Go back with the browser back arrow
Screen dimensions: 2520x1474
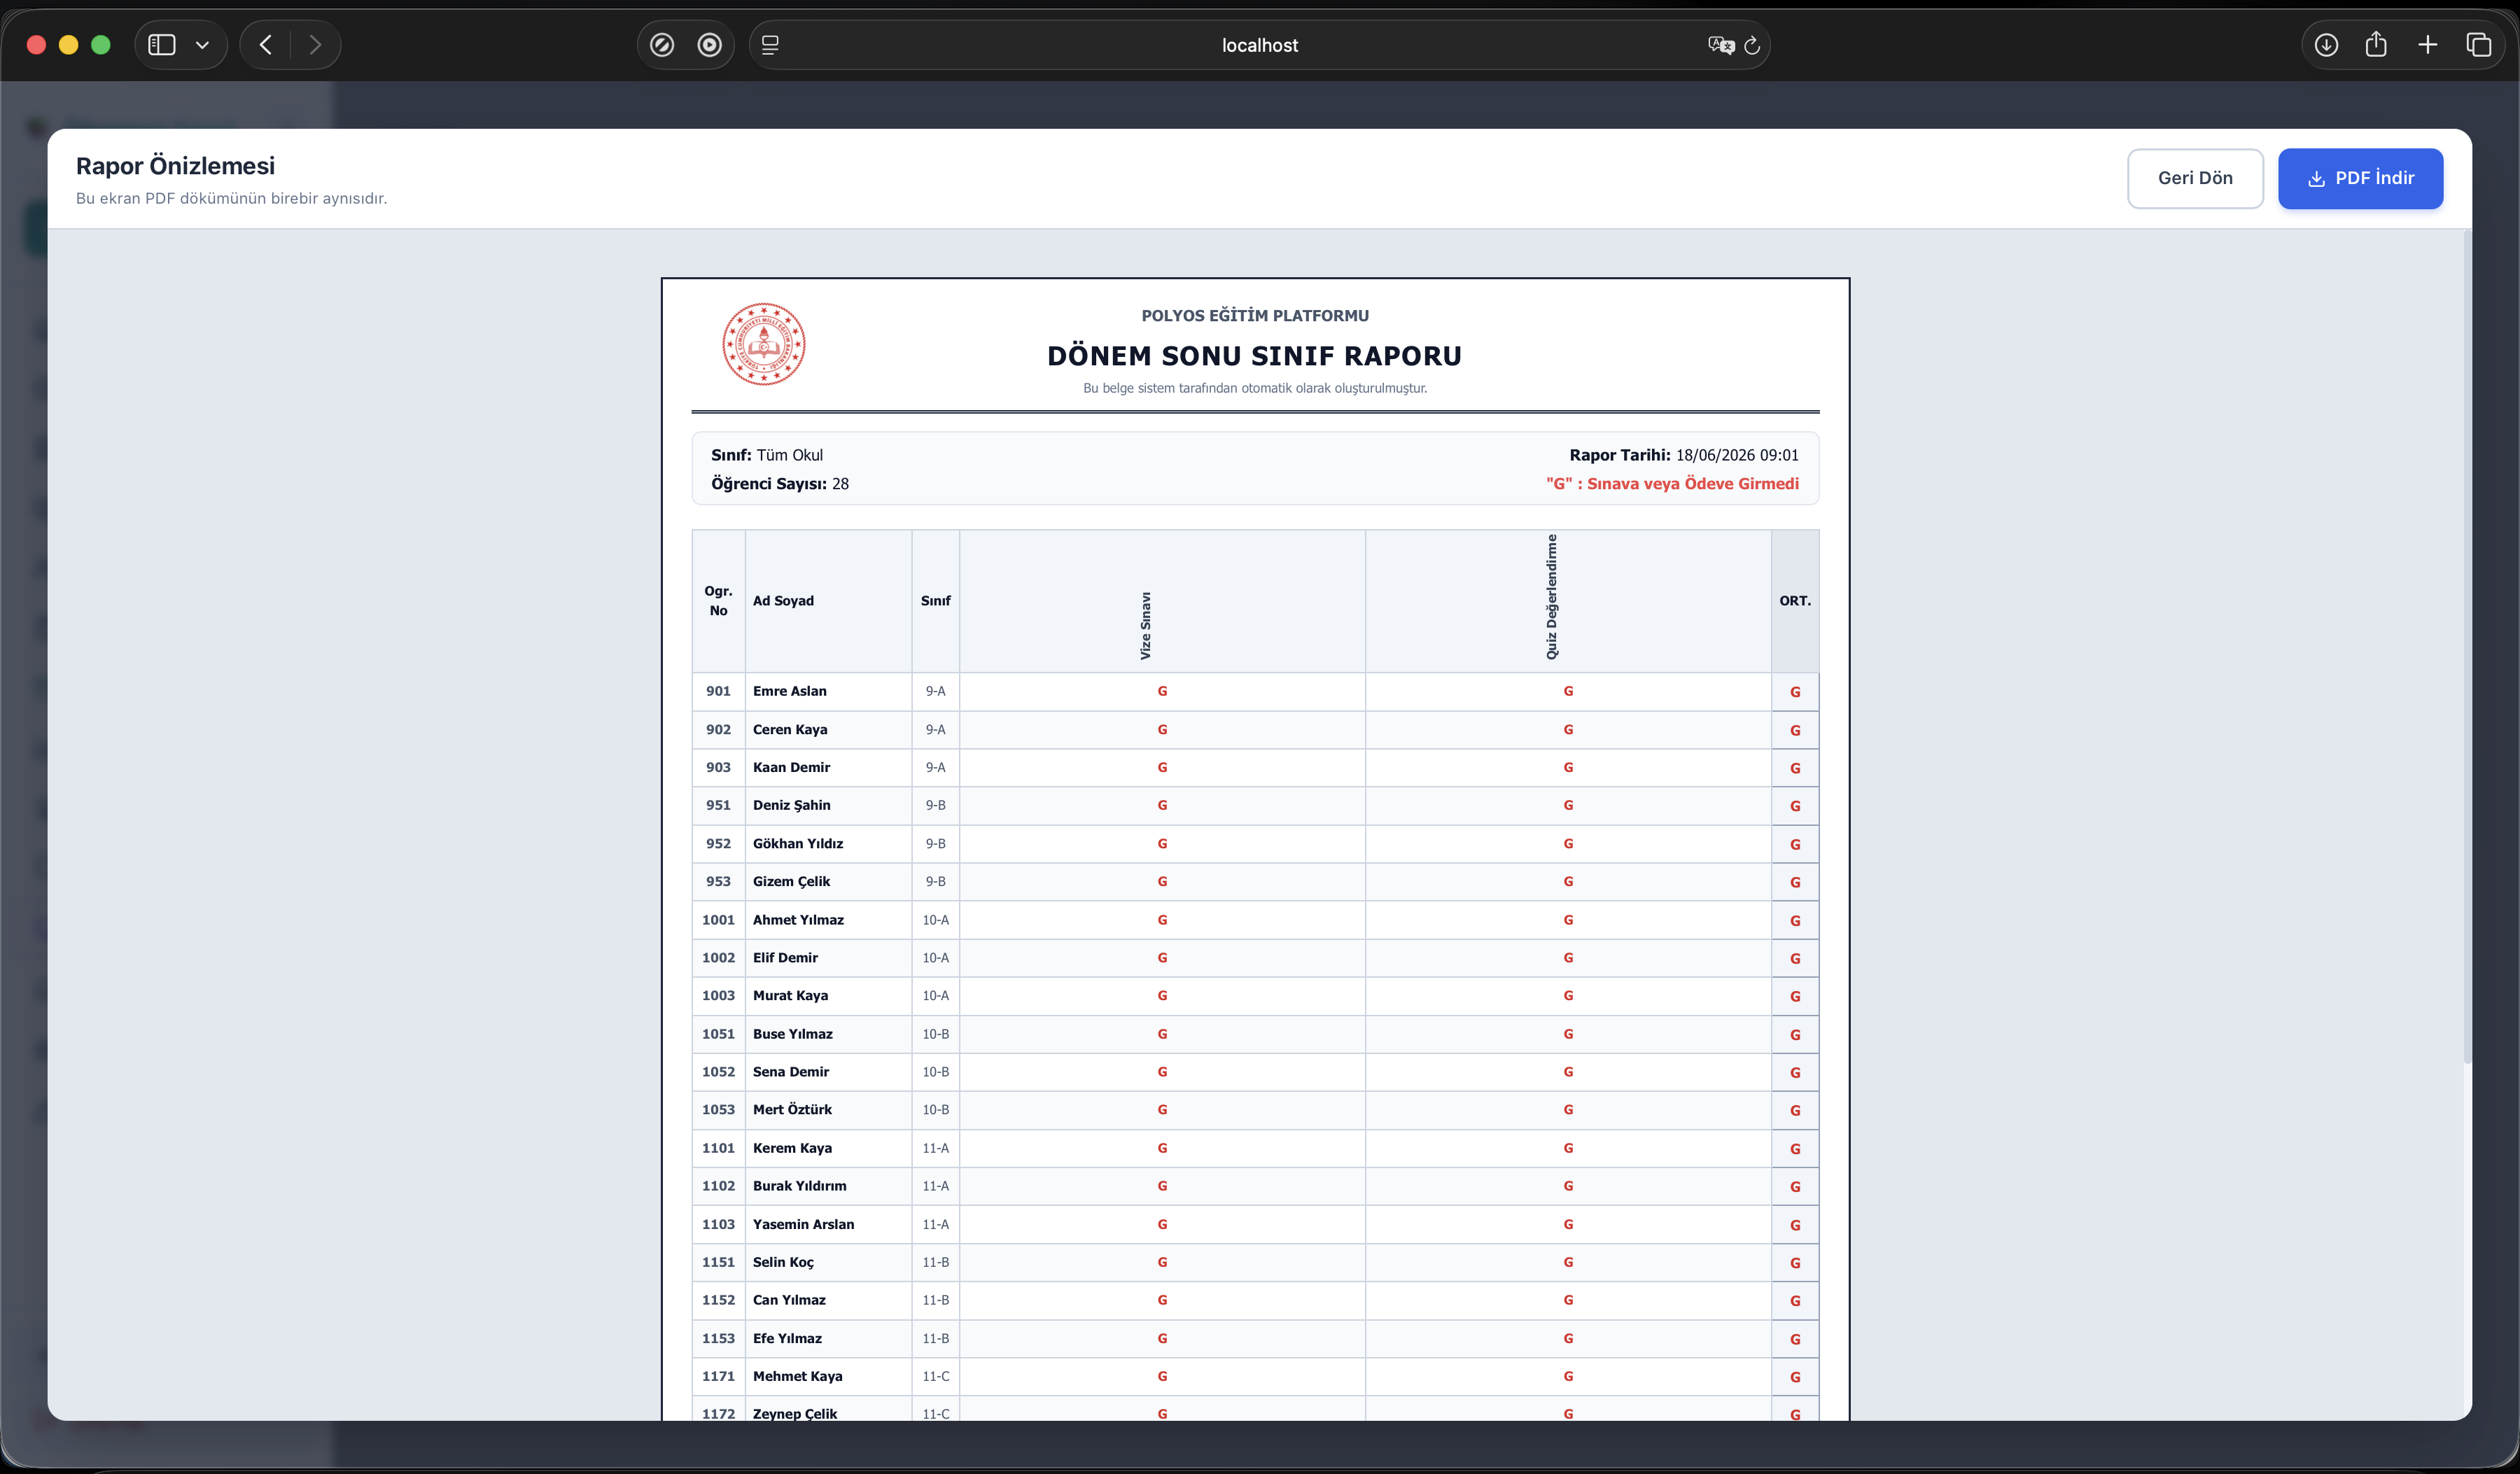(266, 45)
